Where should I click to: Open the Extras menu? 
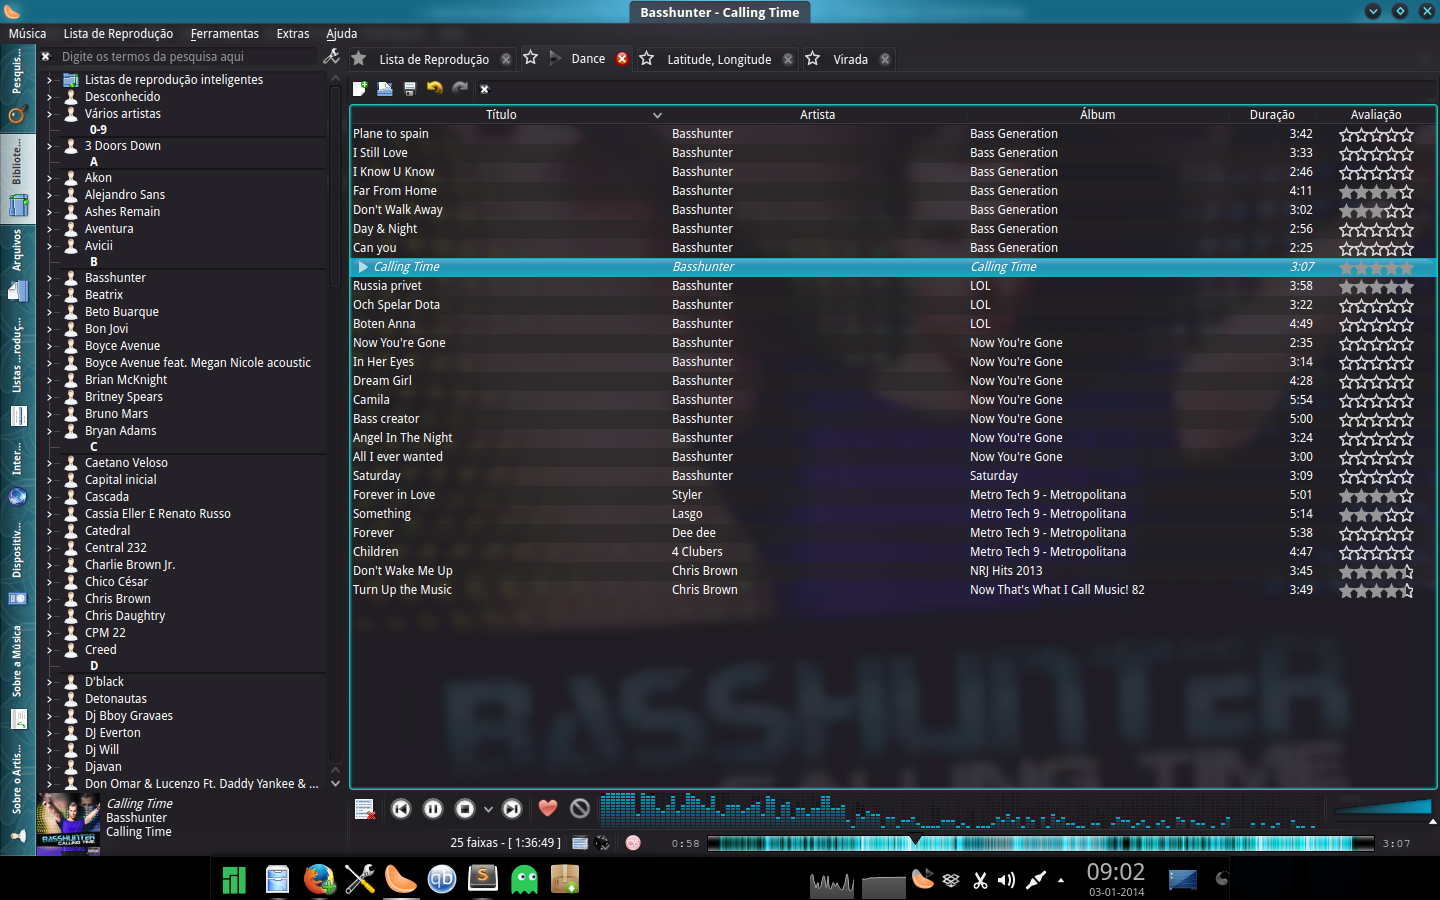pyautogui.click(x=293, y=34)
